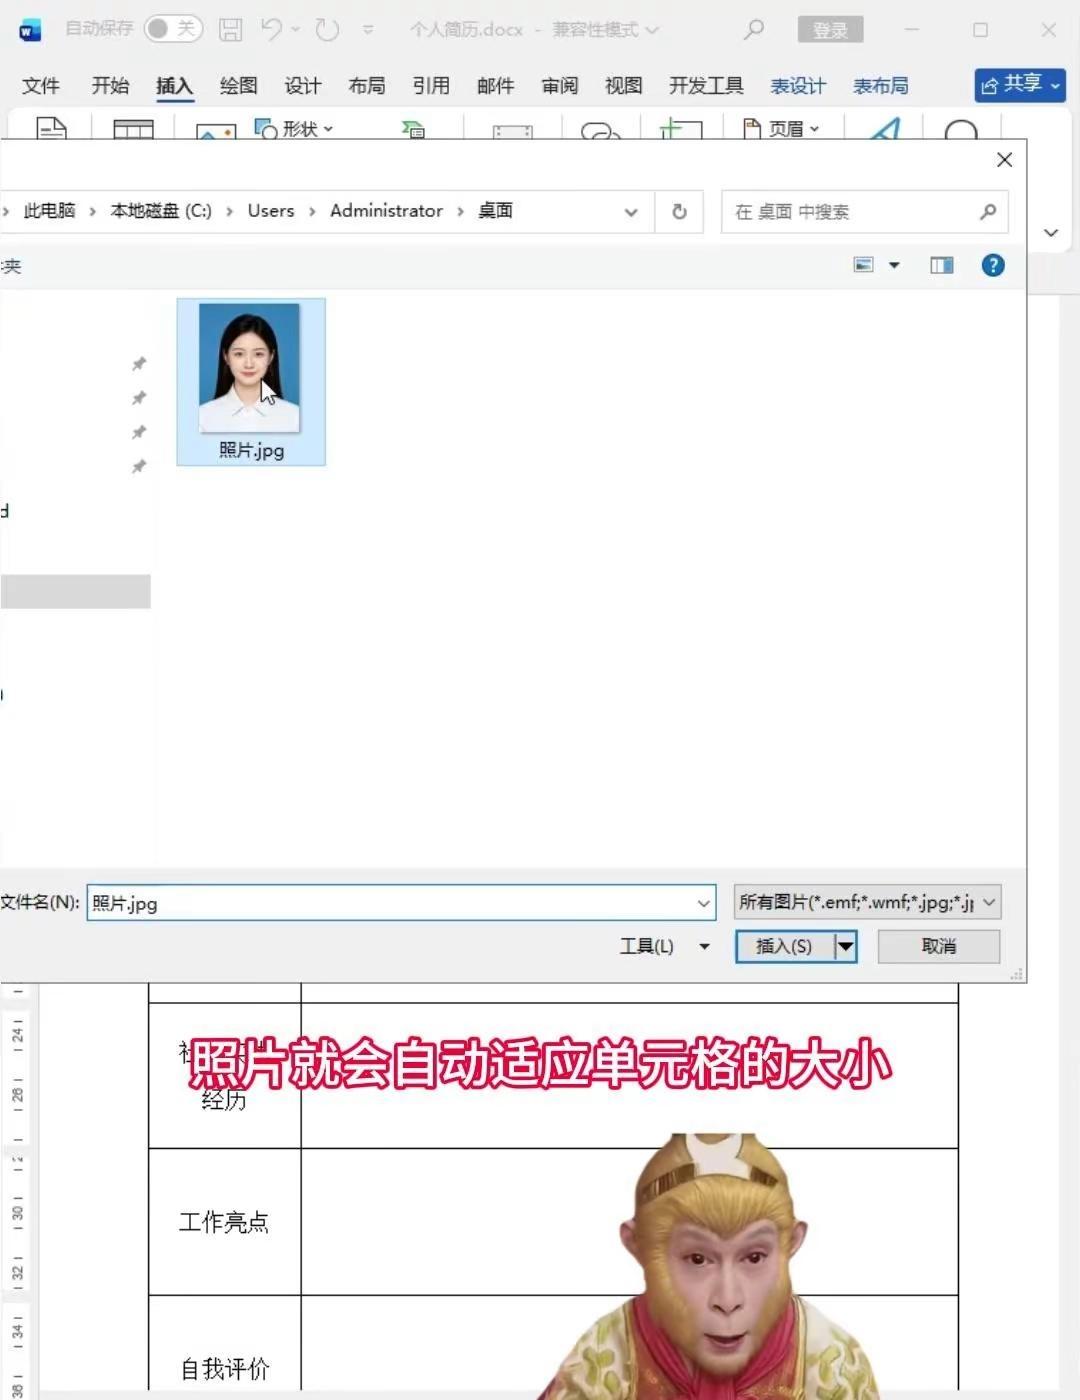Click the Pictures icon in Insert ribbon
Viewport: 1080px width, 1400px height.
point(216,131)
